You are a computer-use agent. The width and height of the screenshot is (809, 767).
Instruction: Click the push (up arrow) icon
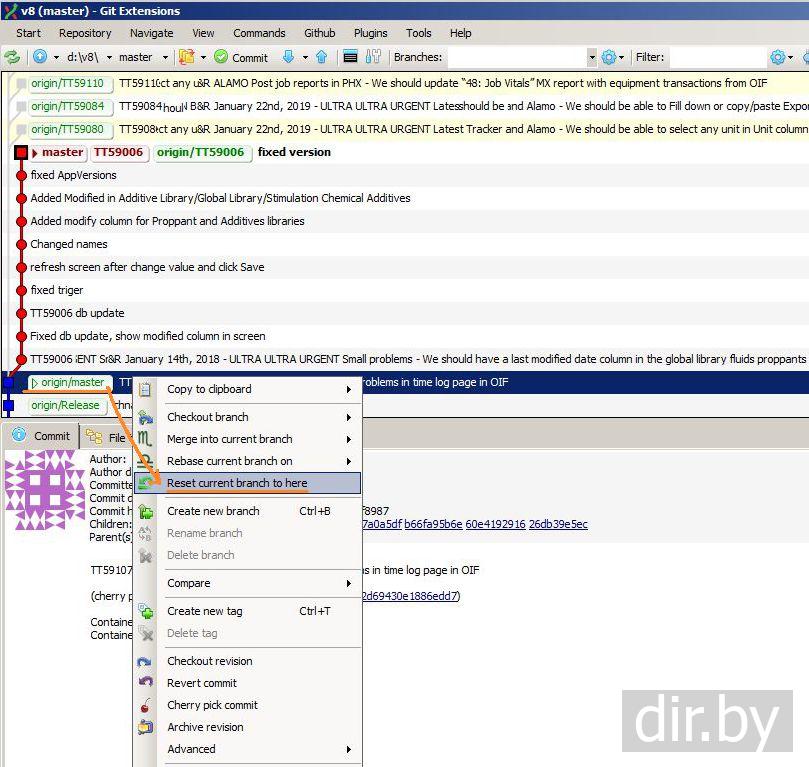[x=321, y=57]
